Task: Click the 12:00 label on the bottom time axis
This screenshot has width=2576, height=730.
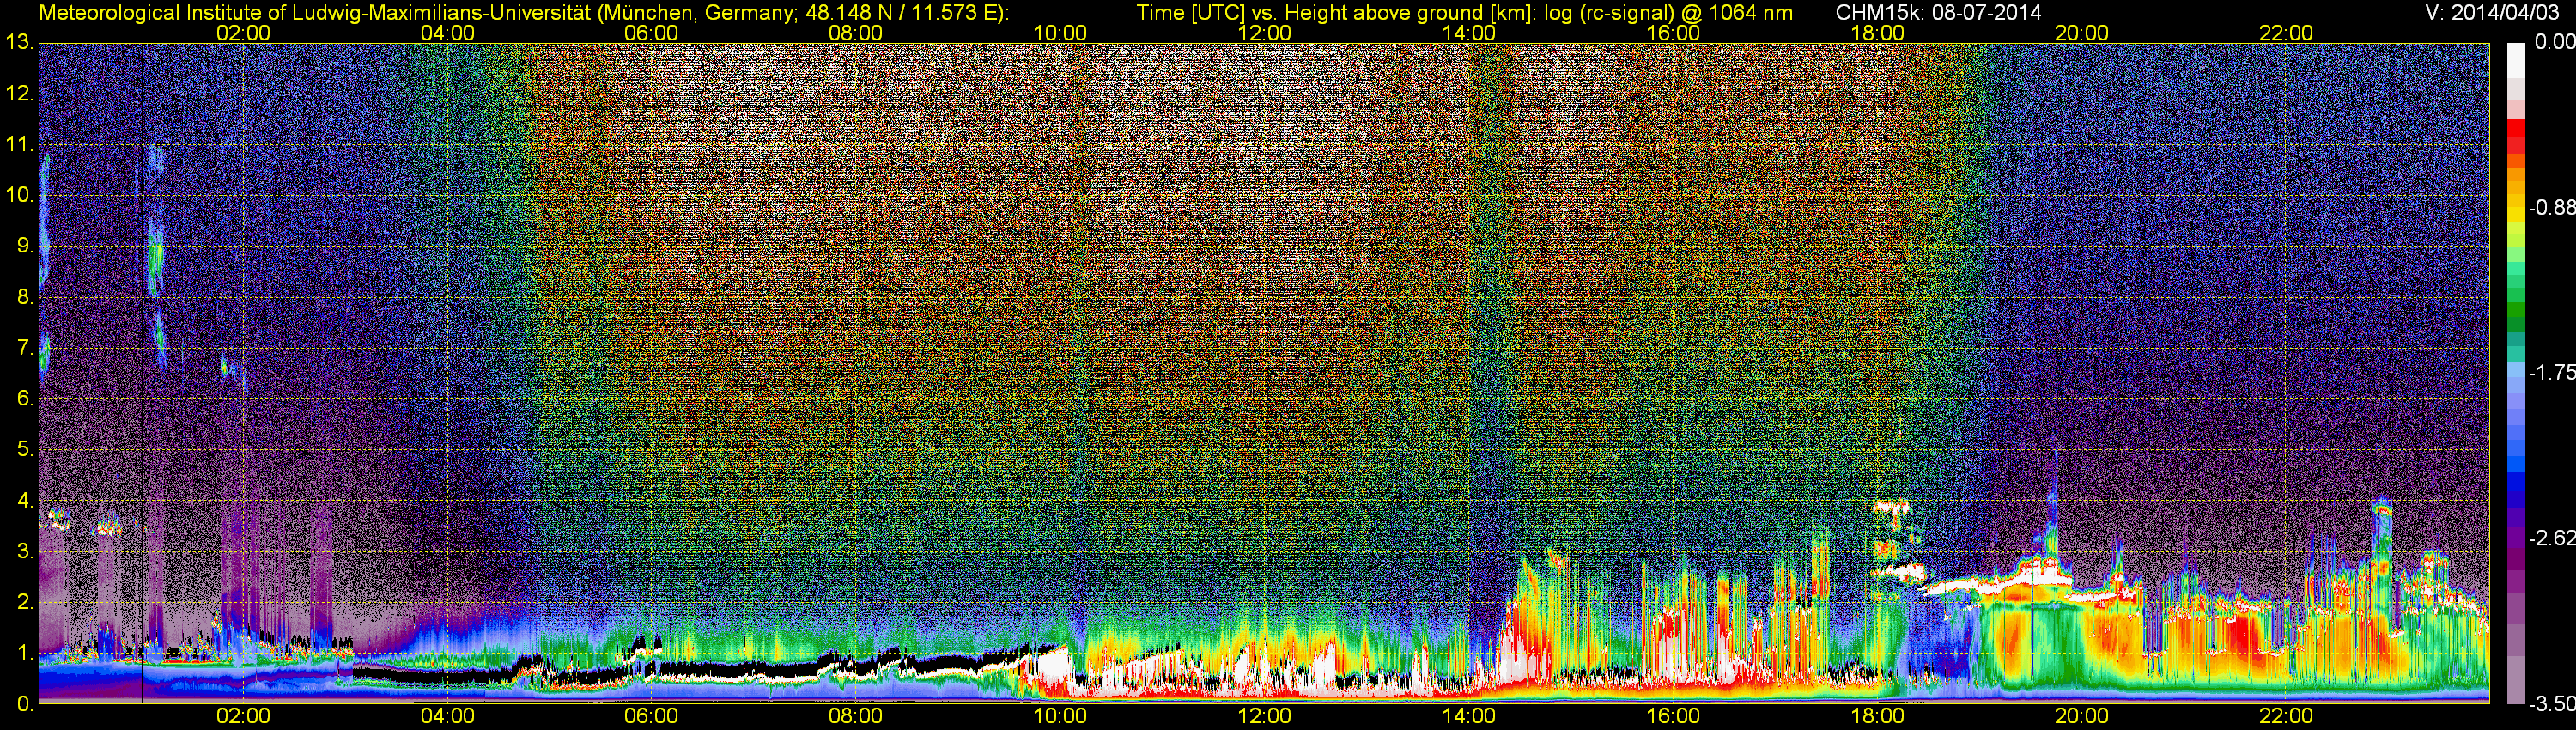Action: 1264,717
